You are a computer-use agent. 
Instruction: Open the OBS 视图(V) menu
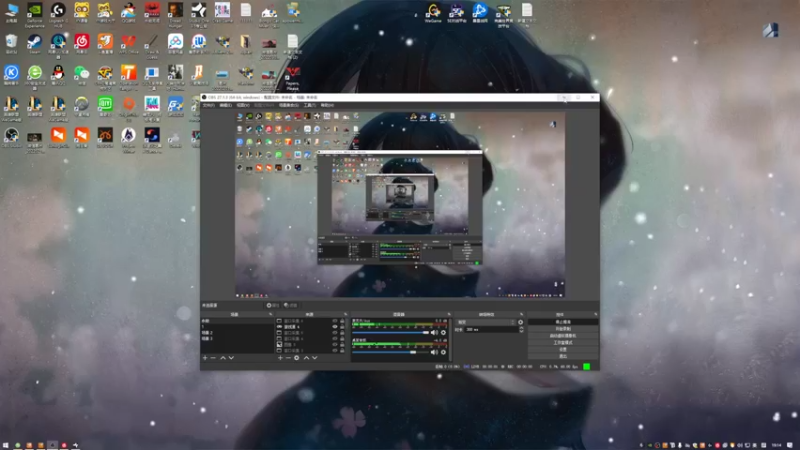(x=243, y=106)
